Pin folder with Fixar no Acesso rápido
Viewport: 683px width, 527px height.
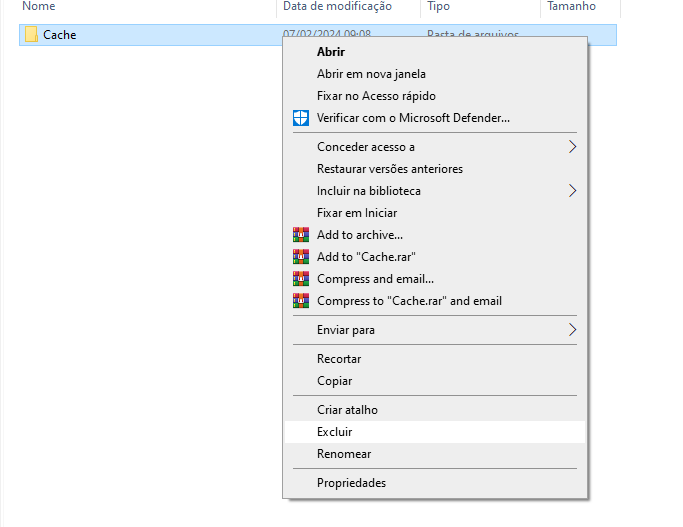click(376, 96)
